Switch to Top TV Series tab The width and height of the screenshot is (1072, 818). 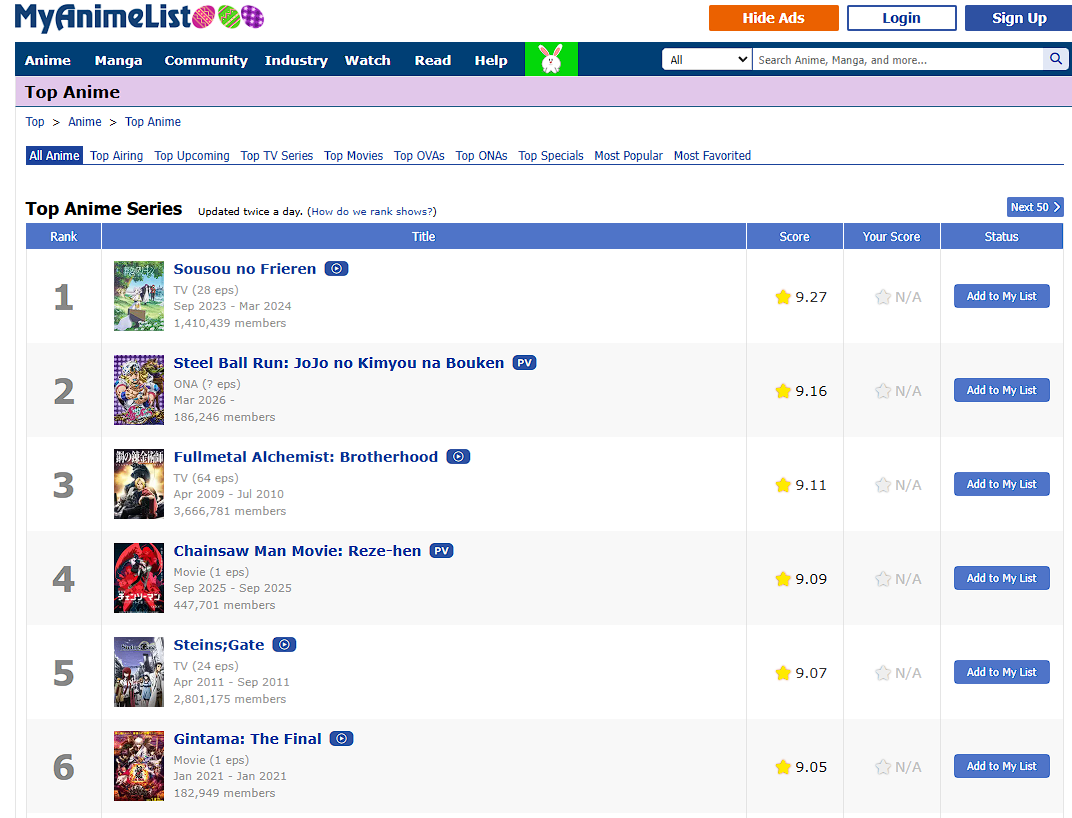(x=277, y=155)
